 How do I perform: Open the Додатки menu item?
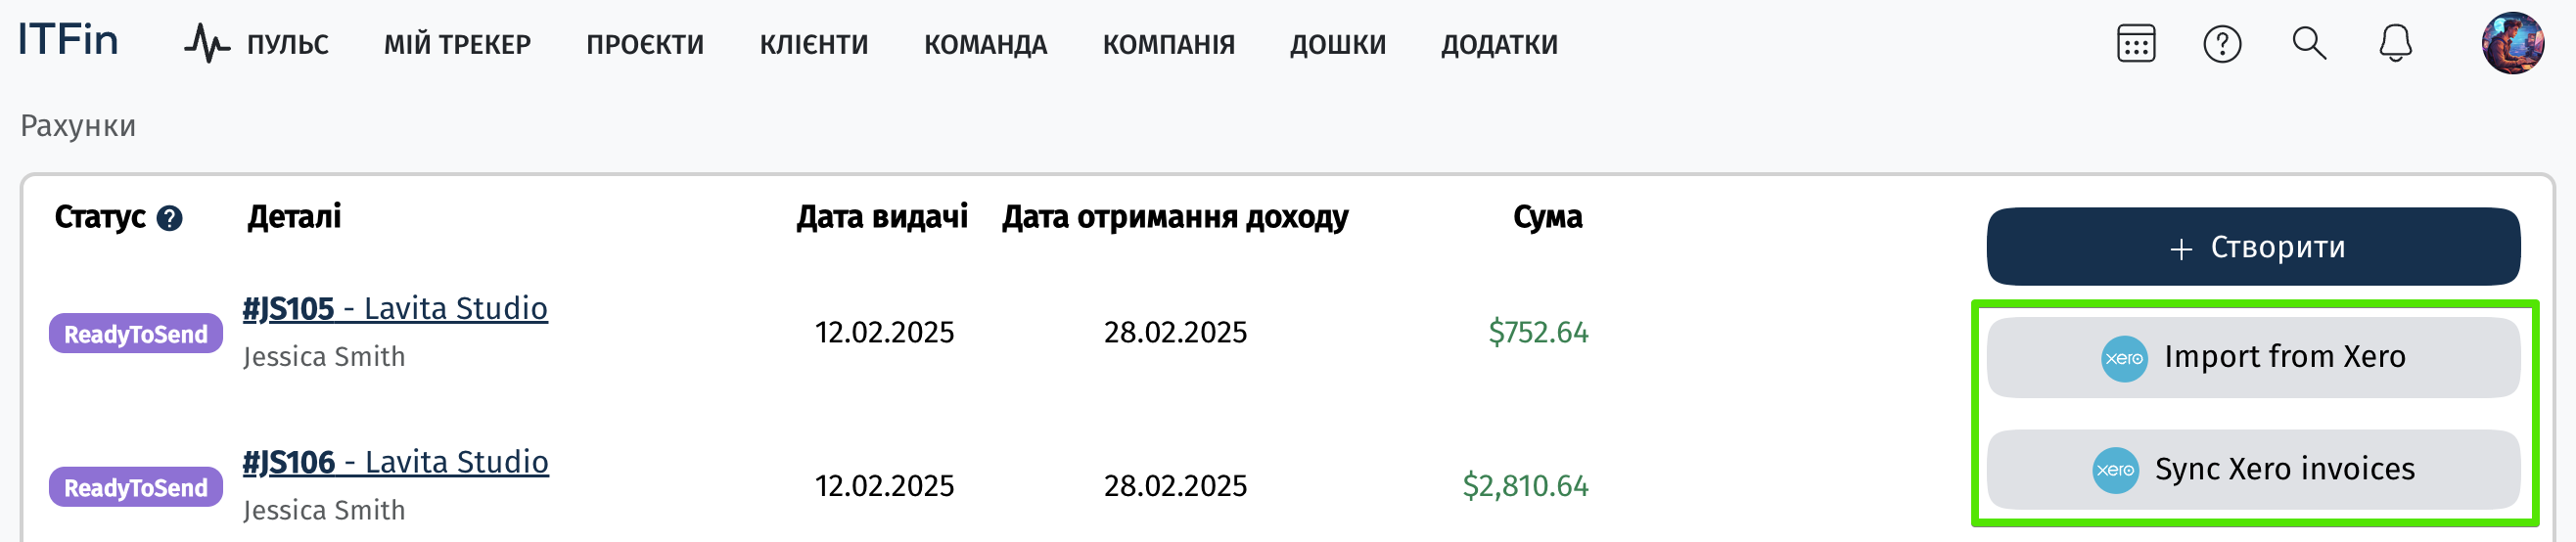[1499, 45]
